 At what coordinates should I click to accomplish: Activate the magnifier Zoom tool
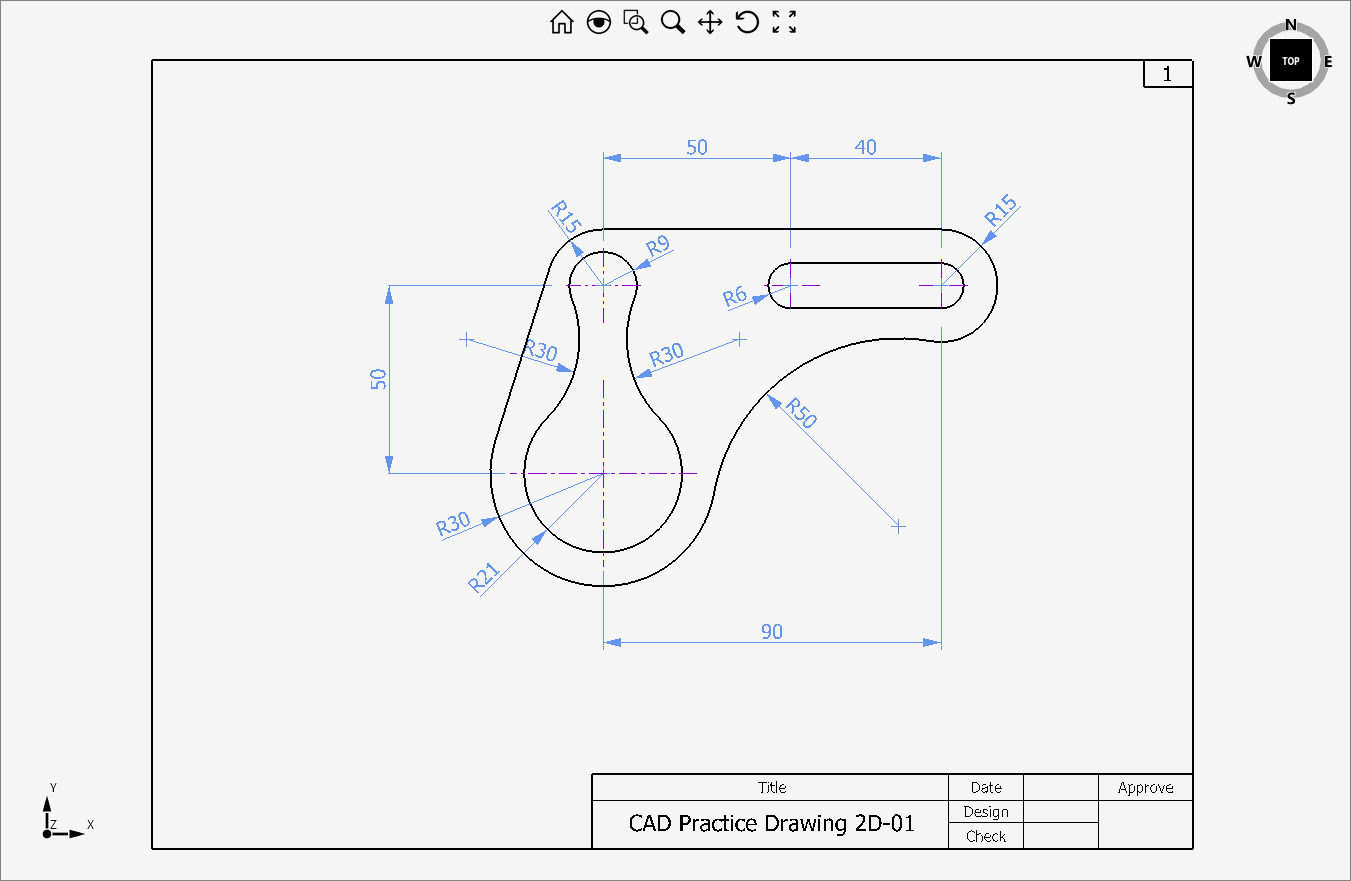(673, 22)
